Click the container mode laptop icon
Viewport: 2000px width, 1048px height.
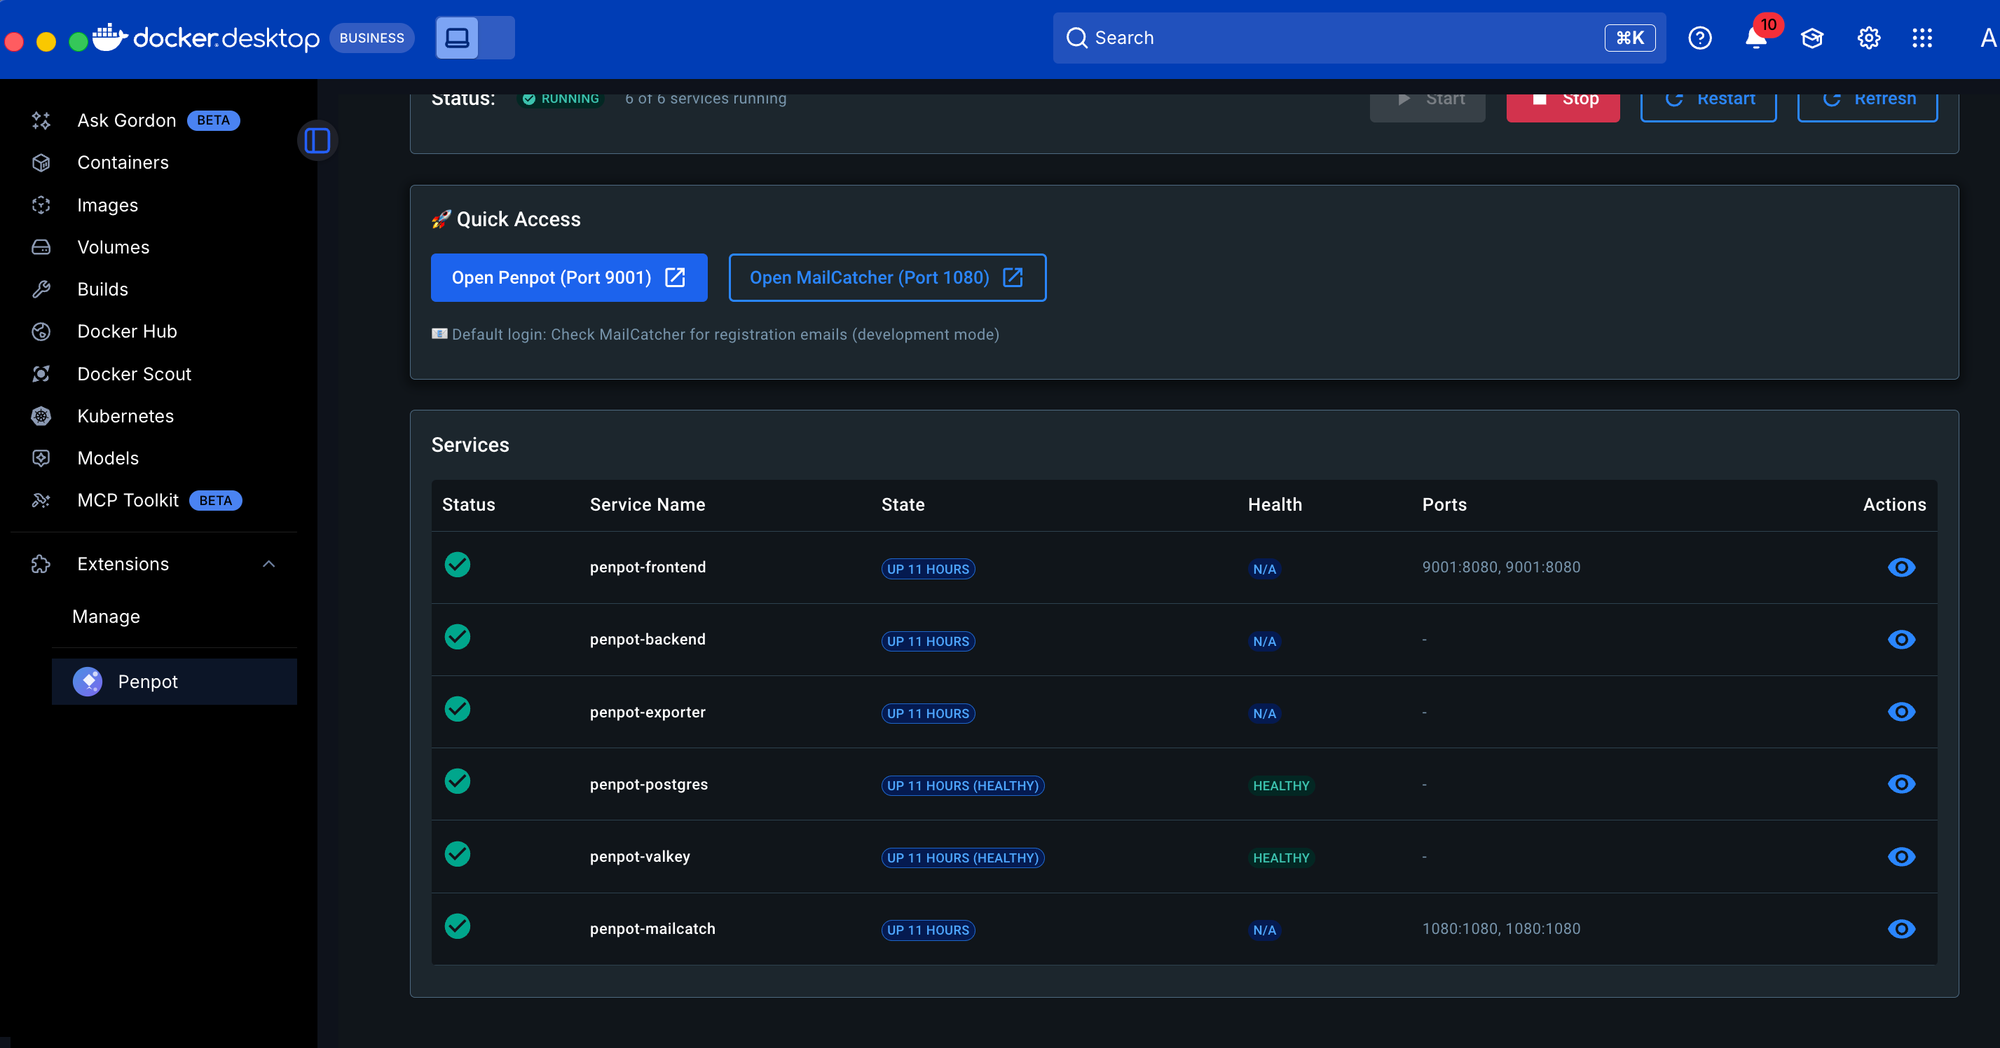[x=458, y=38]
